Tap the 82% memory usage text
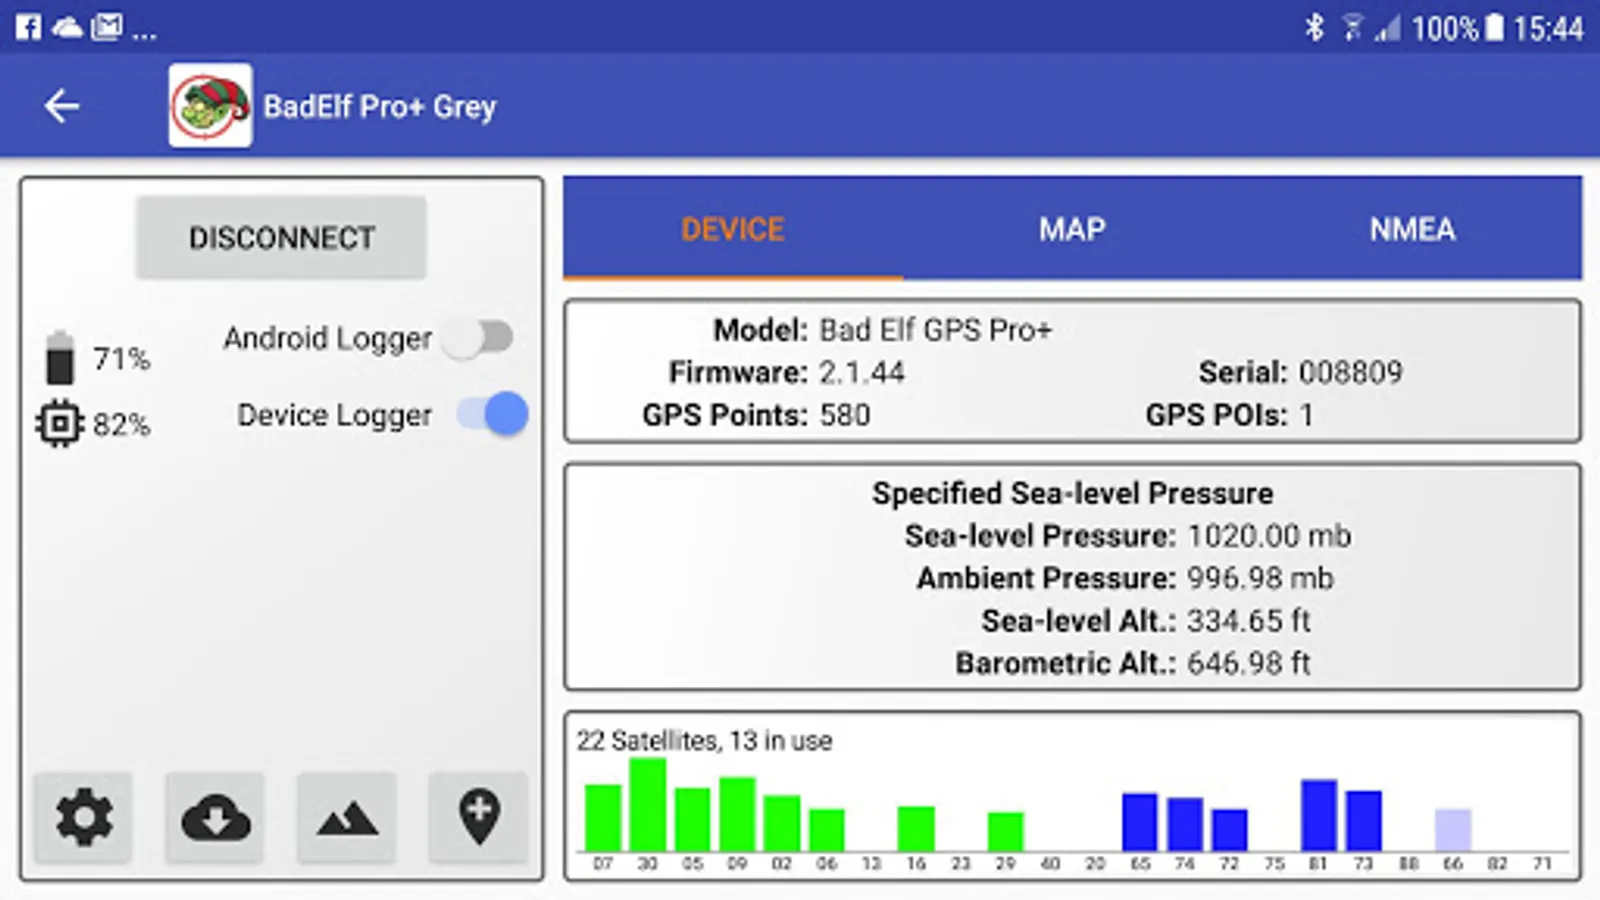Viewport: 1600px width, 900px height. coord(122,424)
